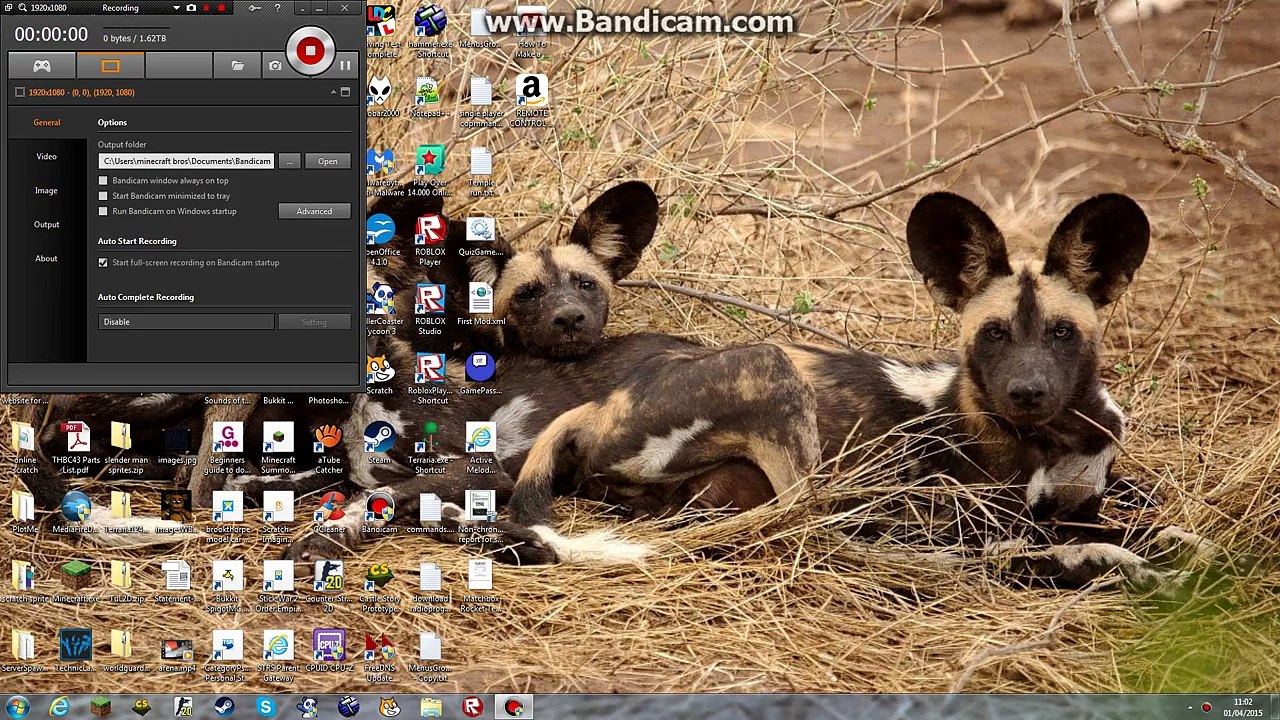This screenshot has height=720, width=1280.
Task: Open the Video settings tab
Action: click(x=47, y=156)
